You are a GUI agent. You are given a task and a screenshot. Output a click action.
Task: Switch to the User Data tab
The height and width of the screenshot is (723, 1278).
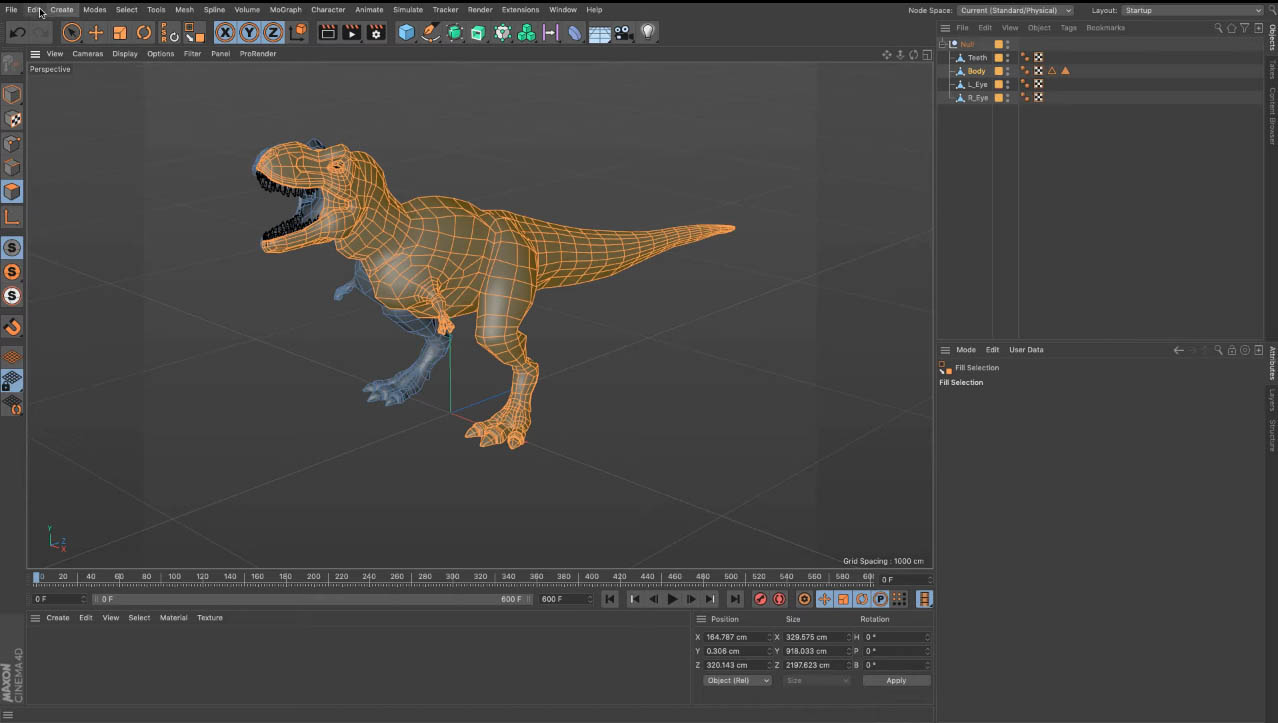point(1025,350)
